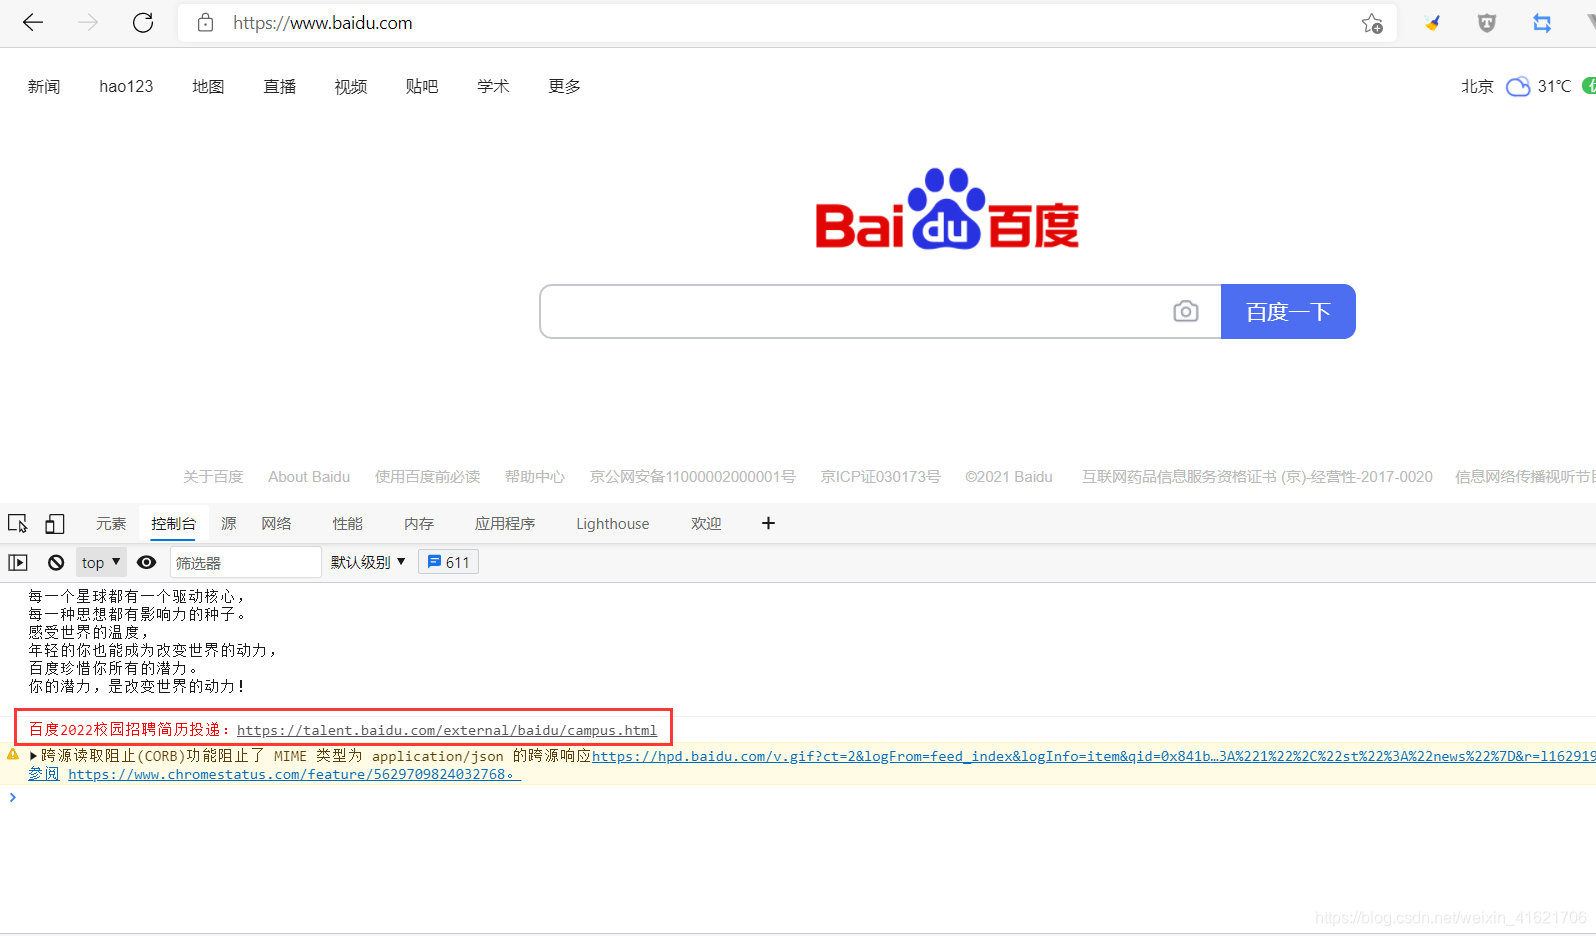Click the console line 你的潜力，是改变世界的动力！
1596x936 pixels.
pyautogui.click(x=137, y=686)
